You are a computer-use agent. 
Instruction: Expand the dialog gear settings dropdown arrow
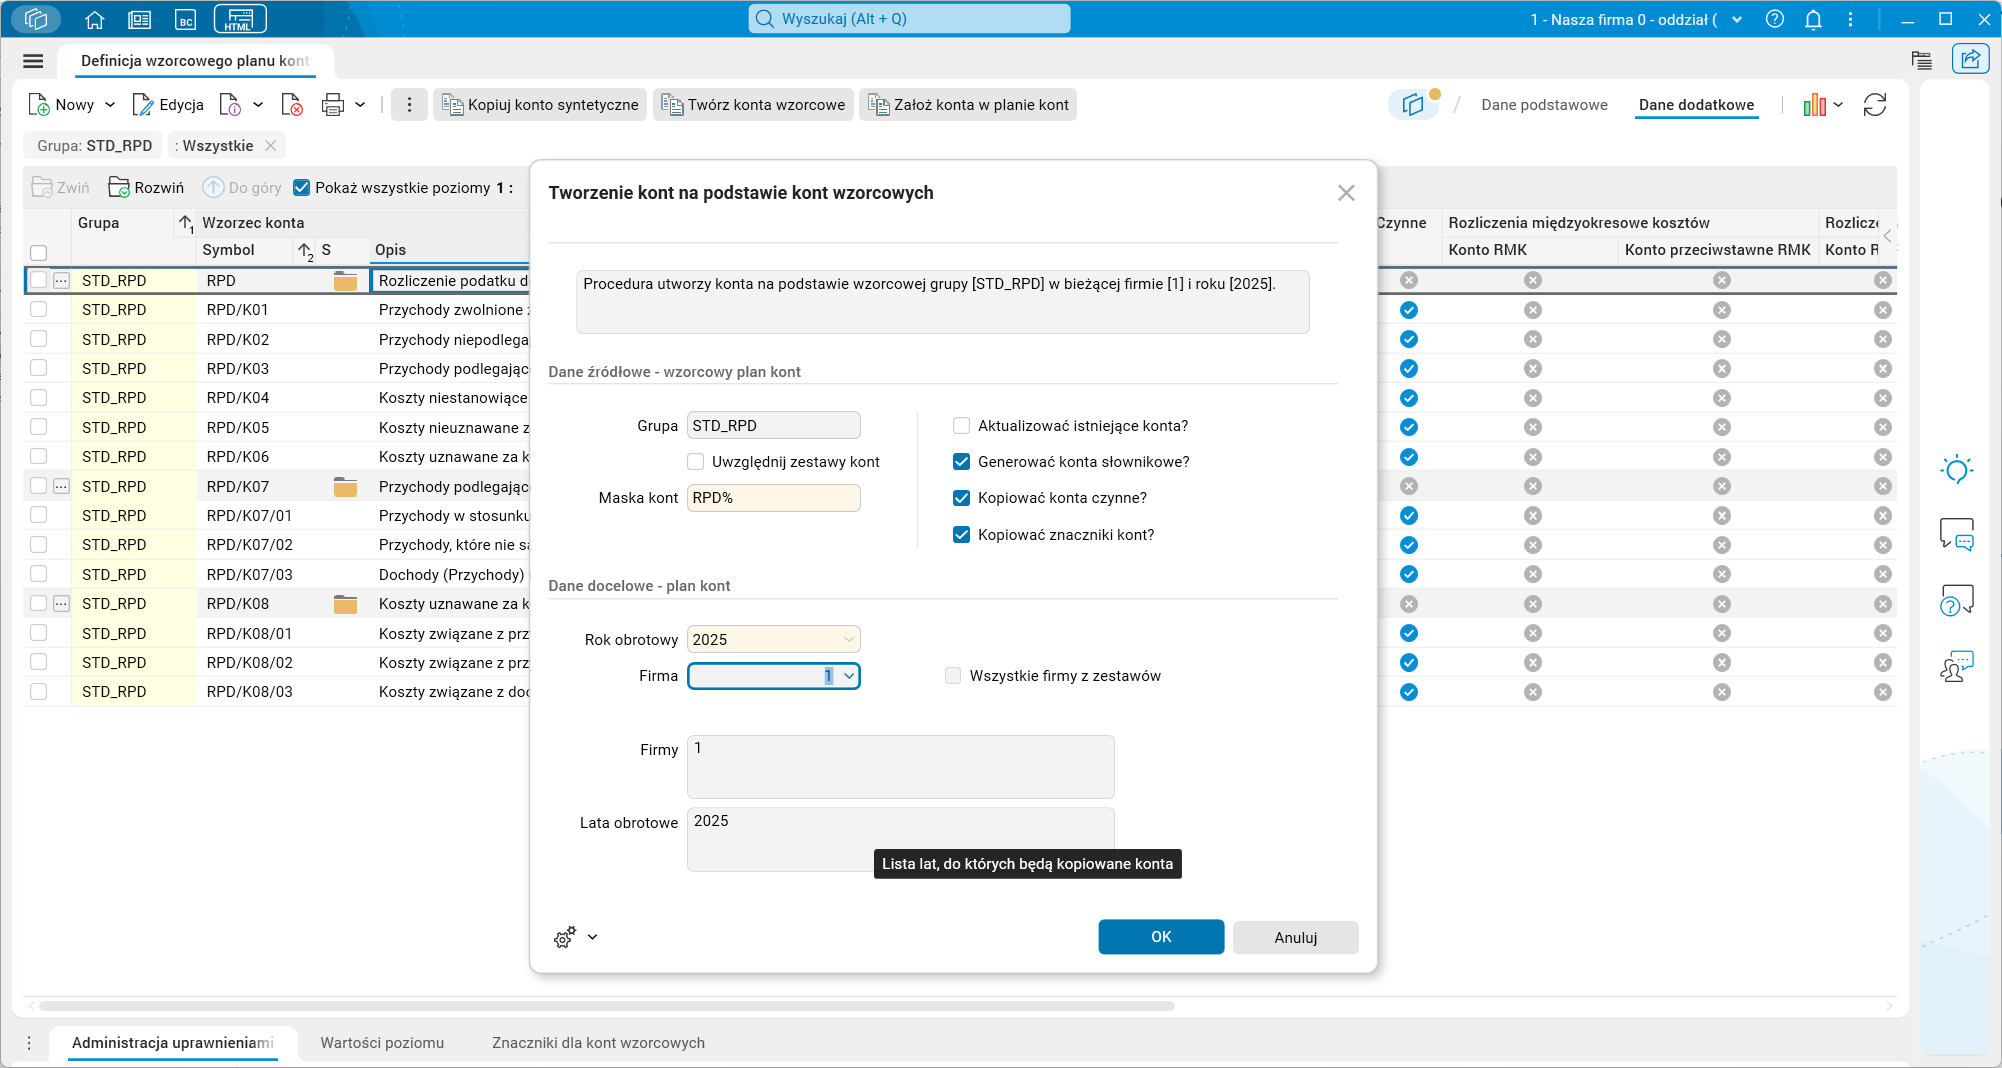593,937
